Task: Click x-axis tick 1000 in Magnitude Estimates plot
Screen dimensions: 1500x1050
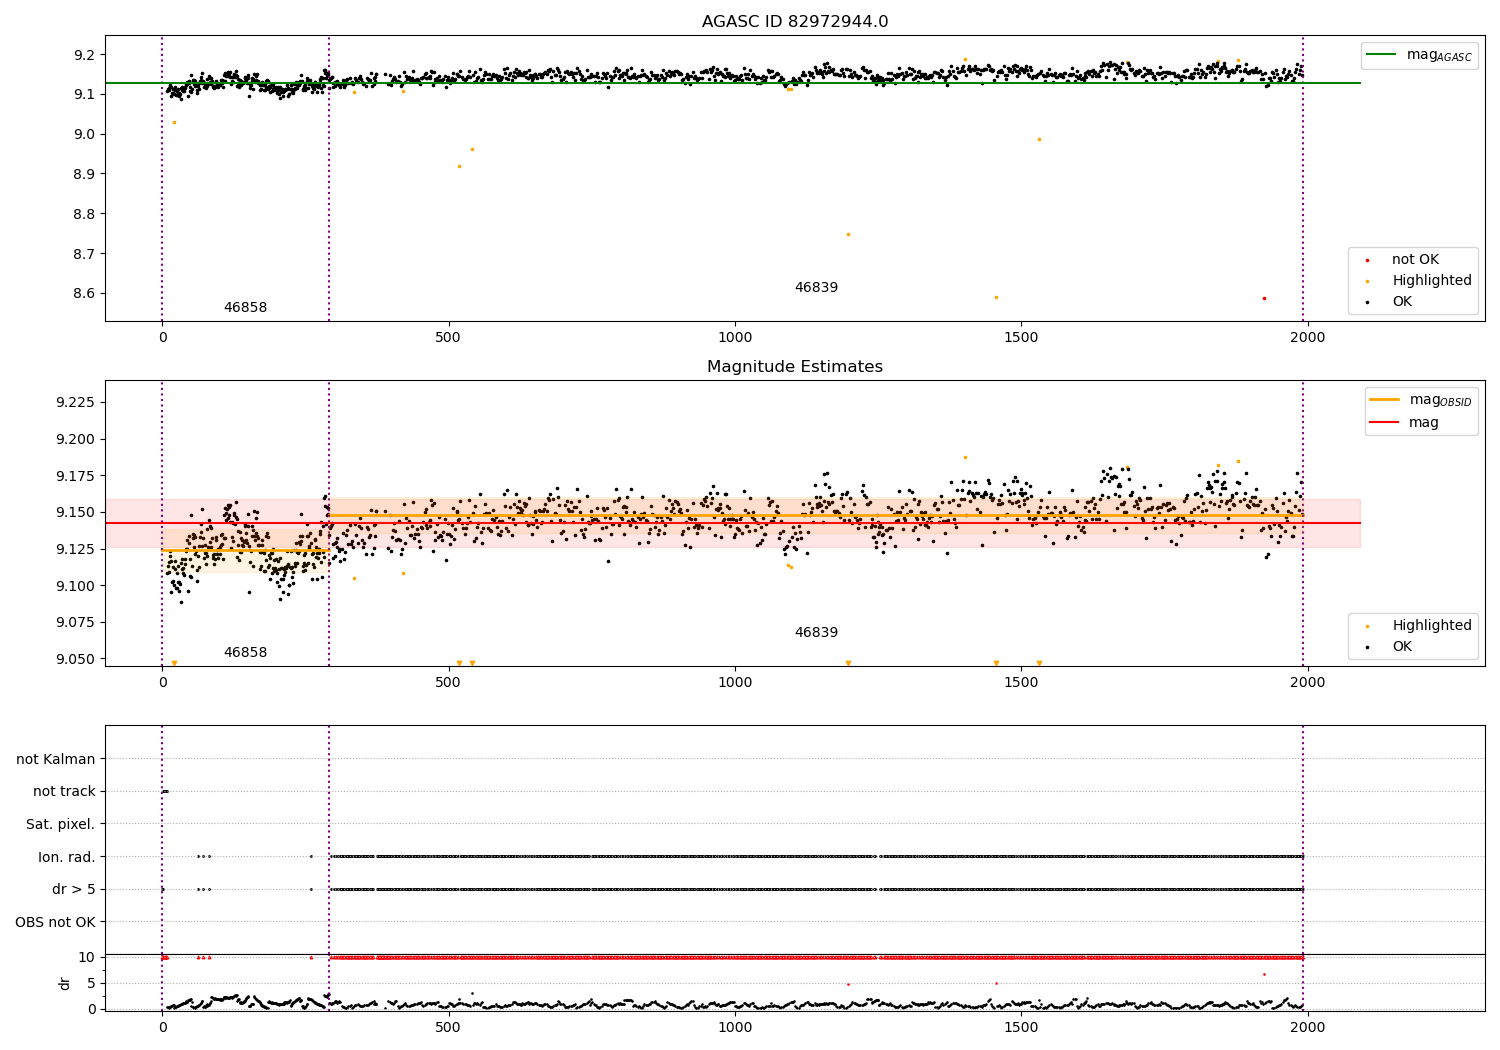Action: click(735, 683)
